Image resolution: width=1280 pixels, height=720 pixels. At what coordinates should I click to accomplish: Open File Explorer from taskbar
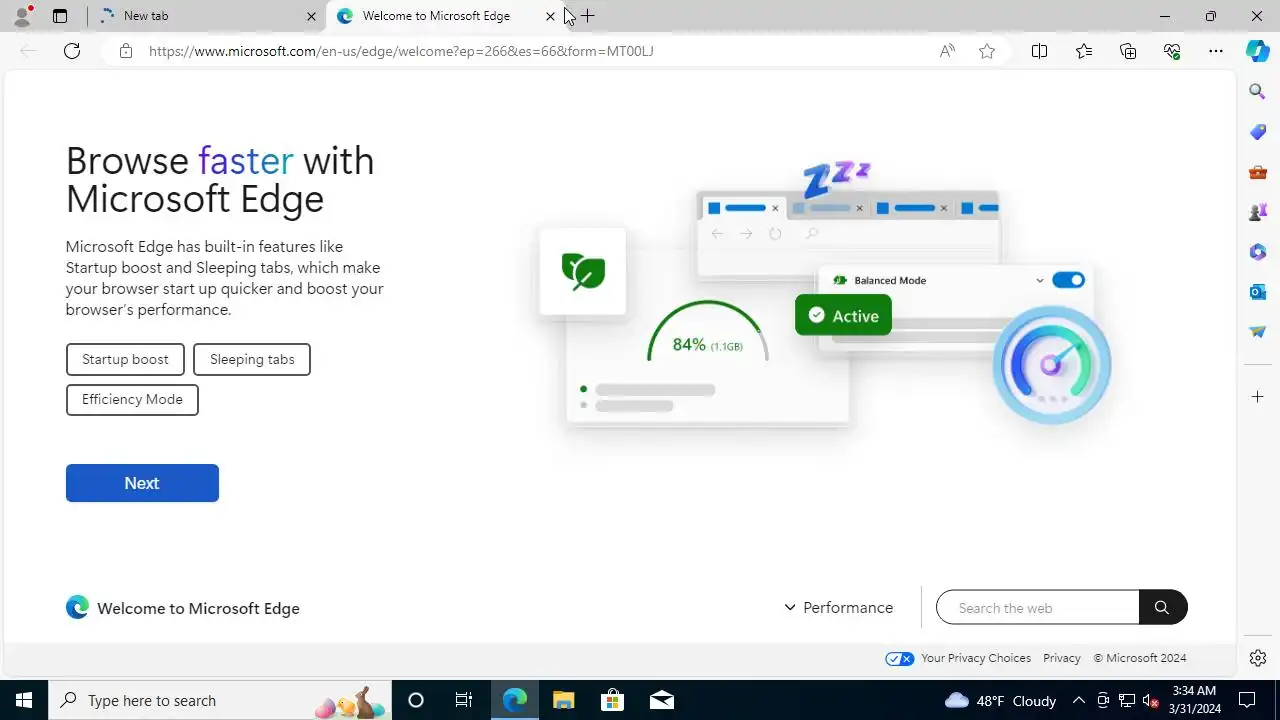563,700
